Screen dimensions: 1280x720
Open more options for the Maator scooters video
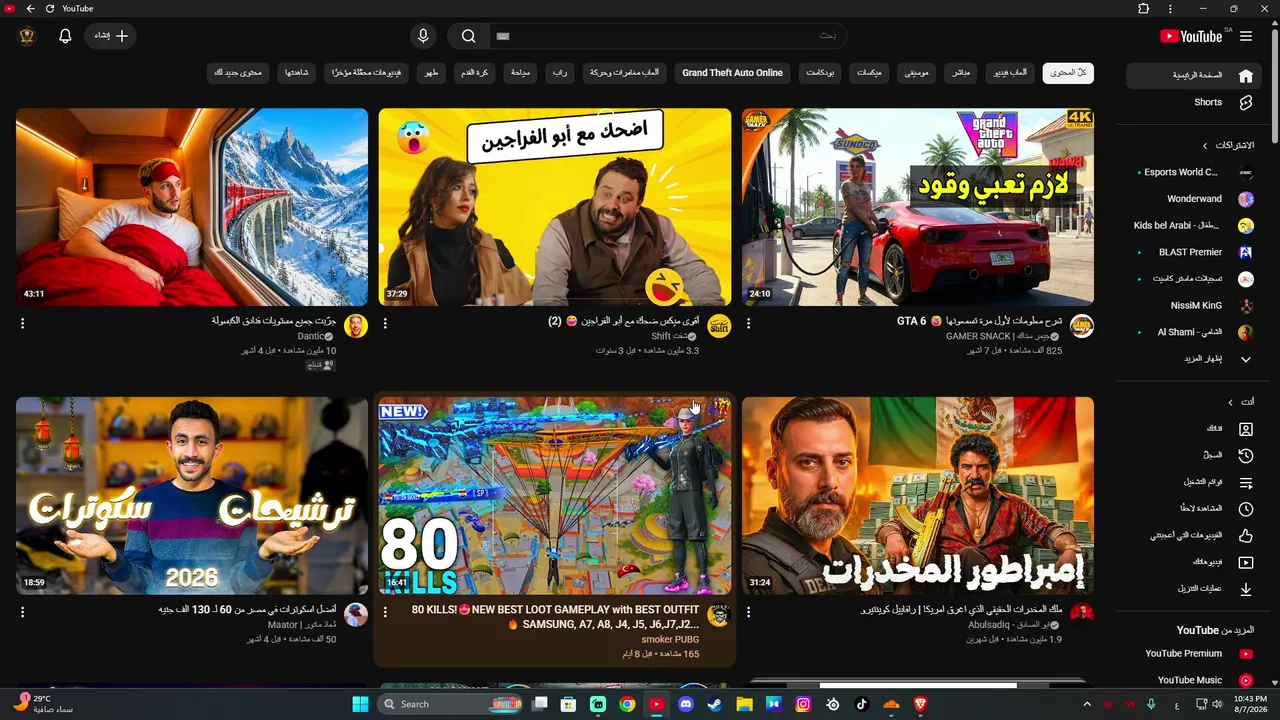click(22, 612)
